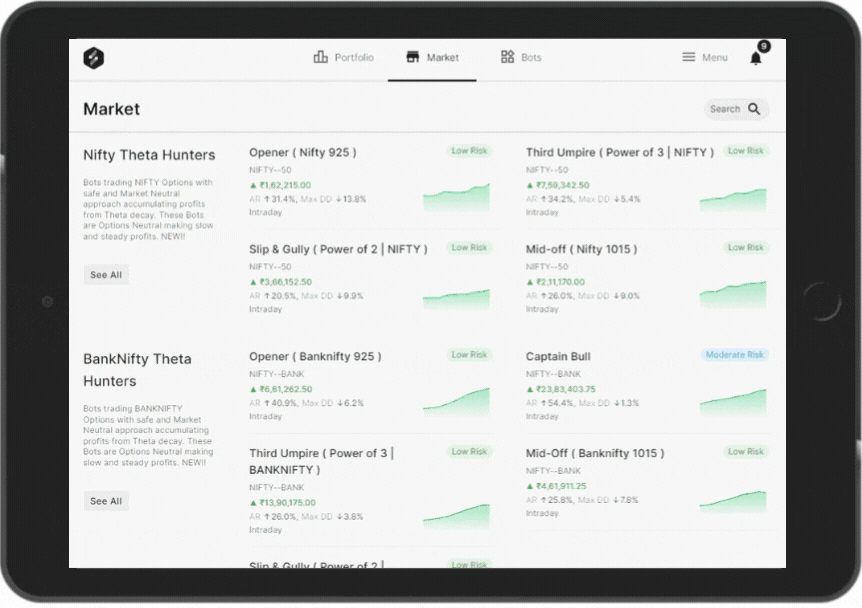Viewport: 862px width, 608px height.
Task: Click the ₹23,83,403.75 value
Action: click(x=566, y=389)
